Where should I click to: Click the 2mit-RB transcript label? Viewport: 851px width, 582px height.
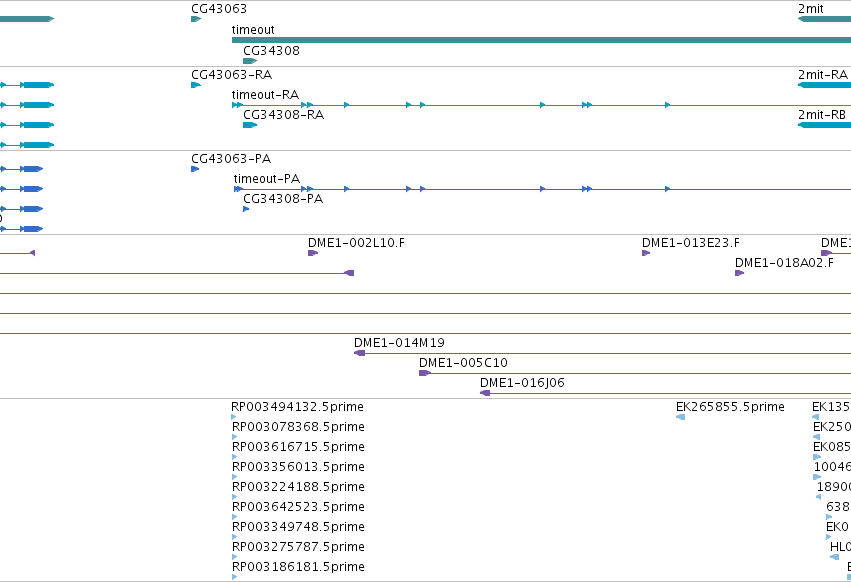point(822,115)
